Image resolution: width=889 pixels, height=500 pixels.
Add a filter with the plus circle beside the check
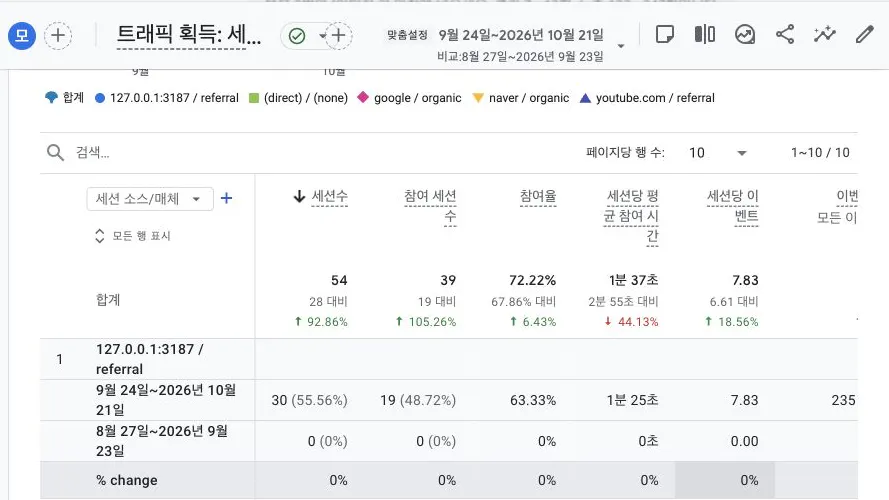[338, 36]
